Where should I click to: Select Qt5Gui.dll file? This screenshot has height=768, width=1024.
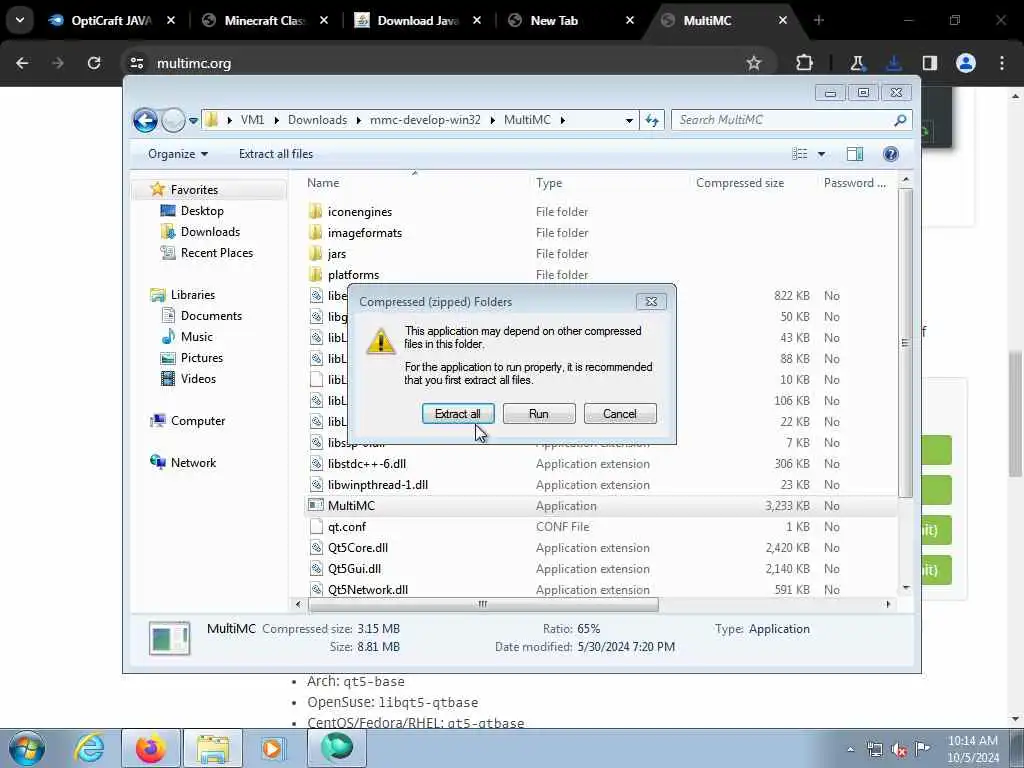pos(355,568)
